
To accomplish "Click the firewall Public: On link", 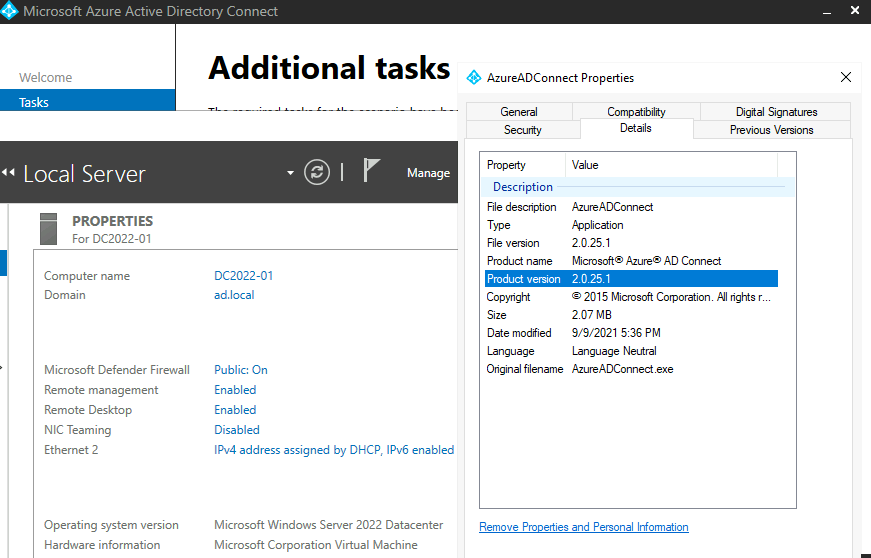I will tap(240, 370).
